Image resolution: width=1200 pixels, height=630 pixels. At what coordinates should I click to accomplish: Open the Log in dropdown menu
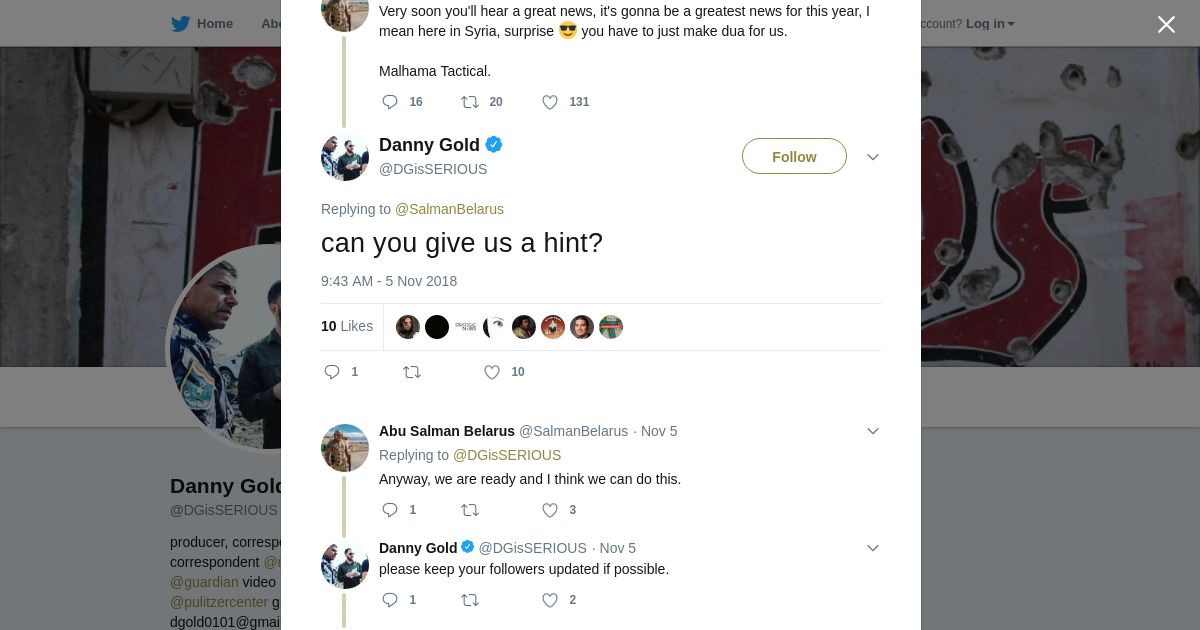pos(990,24)
